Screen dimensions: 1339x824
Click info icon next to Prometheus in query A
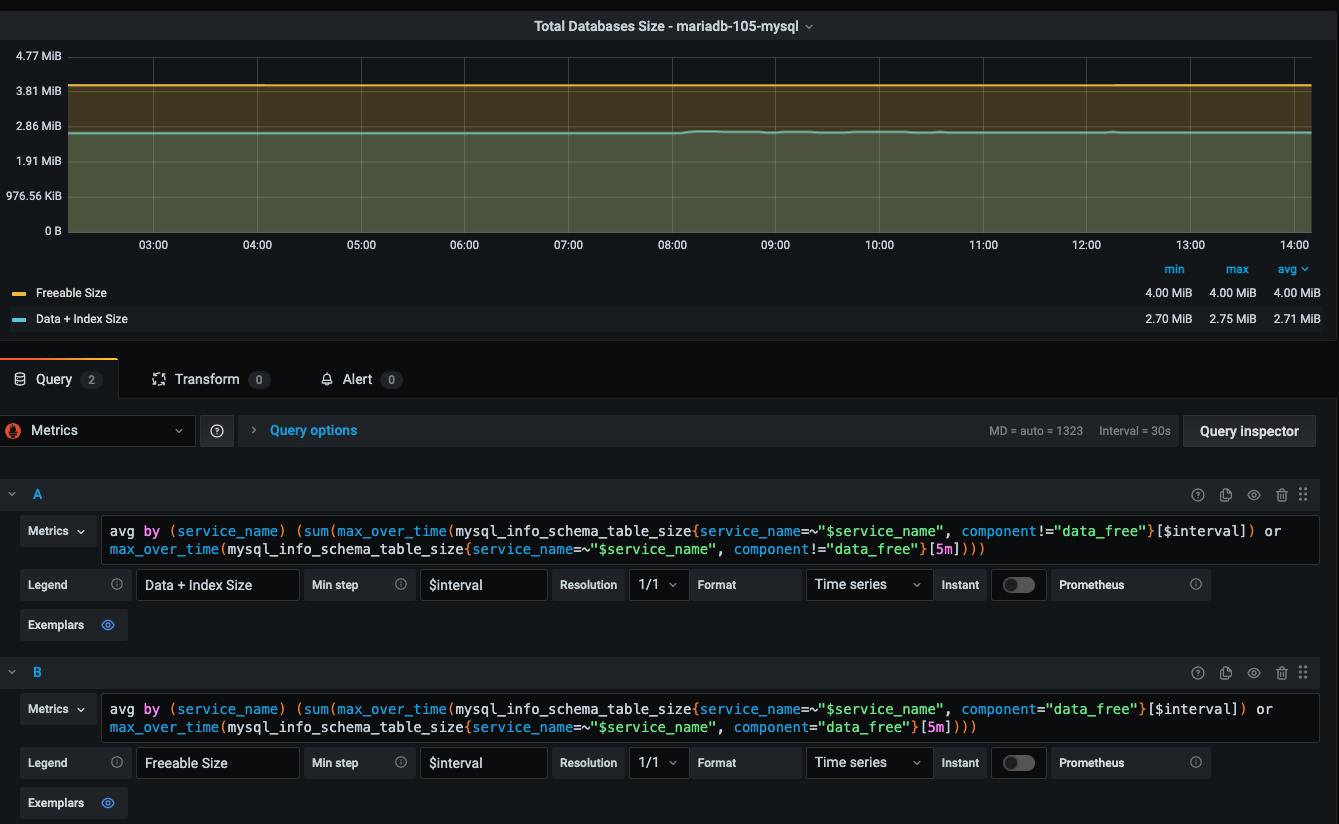tap(1195, 585)
